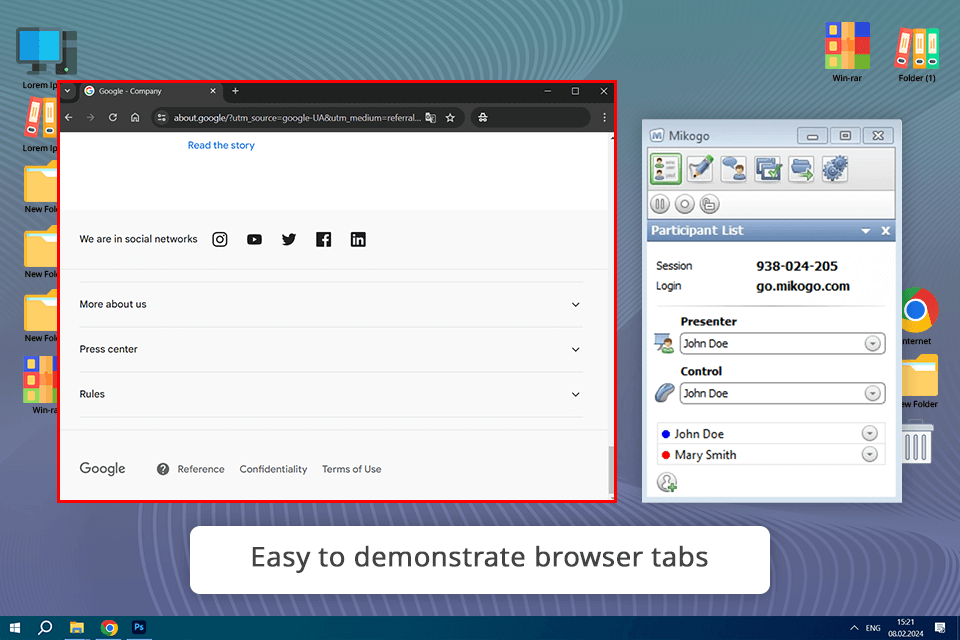This screenshot has width=960, height=640.
Task: Select the Google - Company tab
Action: tap(150, 91)
